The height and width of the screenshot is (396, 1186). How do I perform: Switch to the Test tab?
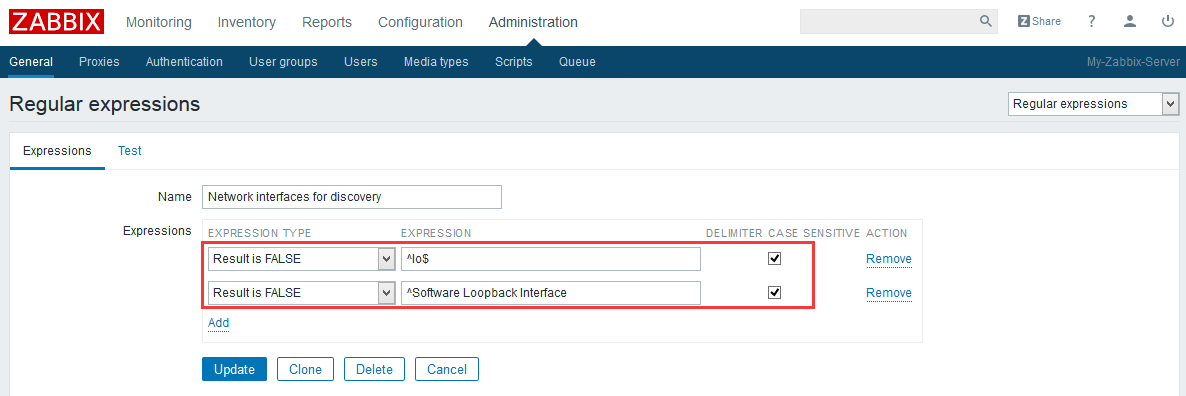[129, 150]
